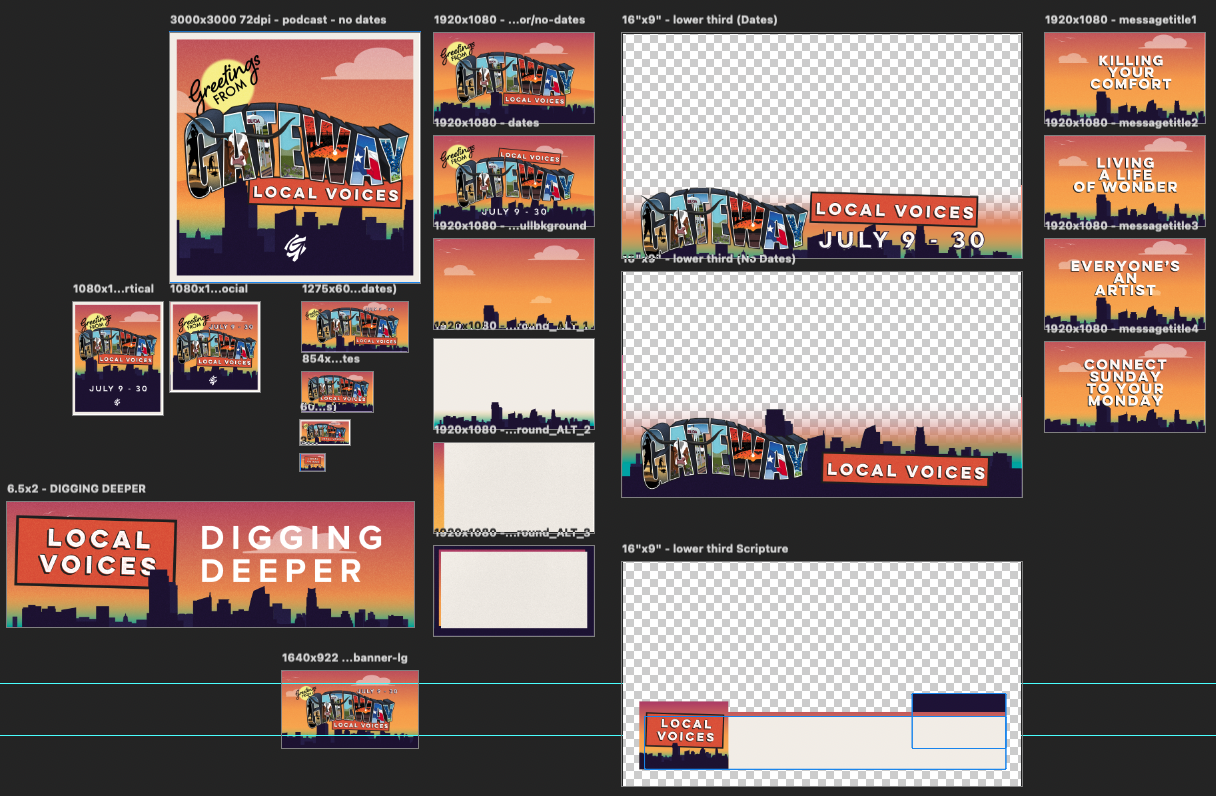Image resolution: width=1216 pixels, height=796 pixels.
Task: Click the '1920x1080 - messagetitle1' label
Action: (1121, 20)
